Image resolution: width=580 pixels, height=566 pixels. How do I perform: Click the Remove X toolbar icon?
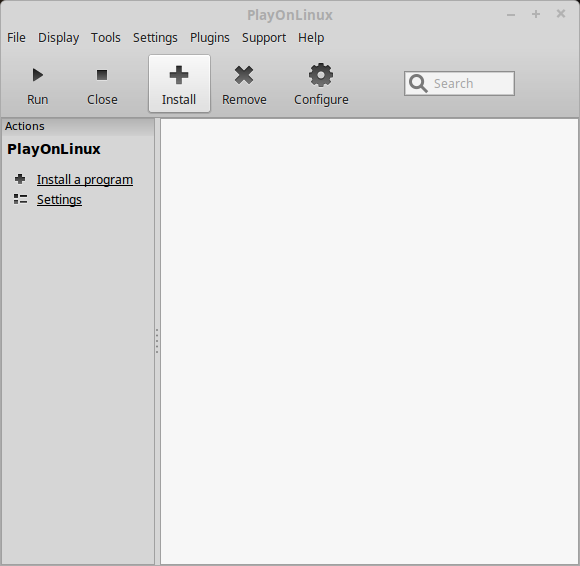click(244, 75)
